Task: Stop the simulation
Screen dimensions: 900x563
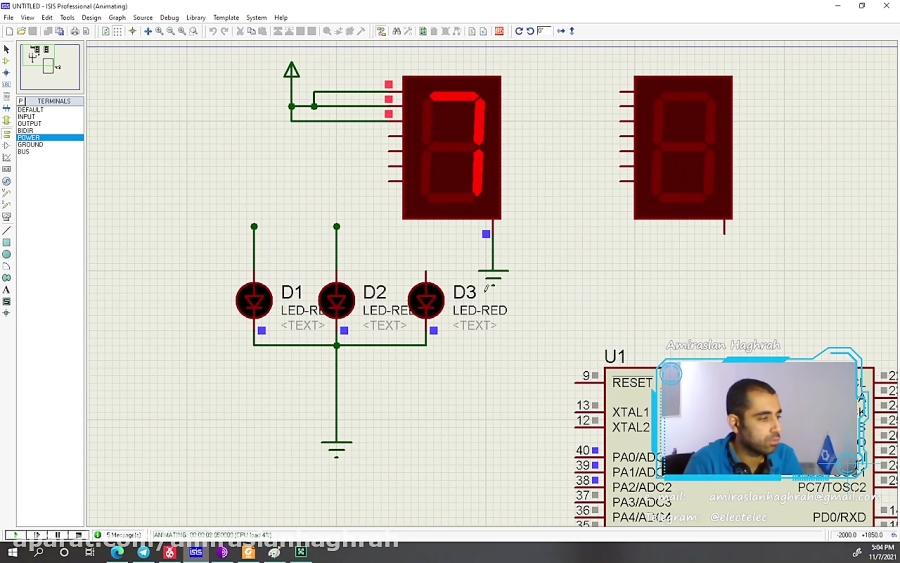Action: click(x=78, y=535)
